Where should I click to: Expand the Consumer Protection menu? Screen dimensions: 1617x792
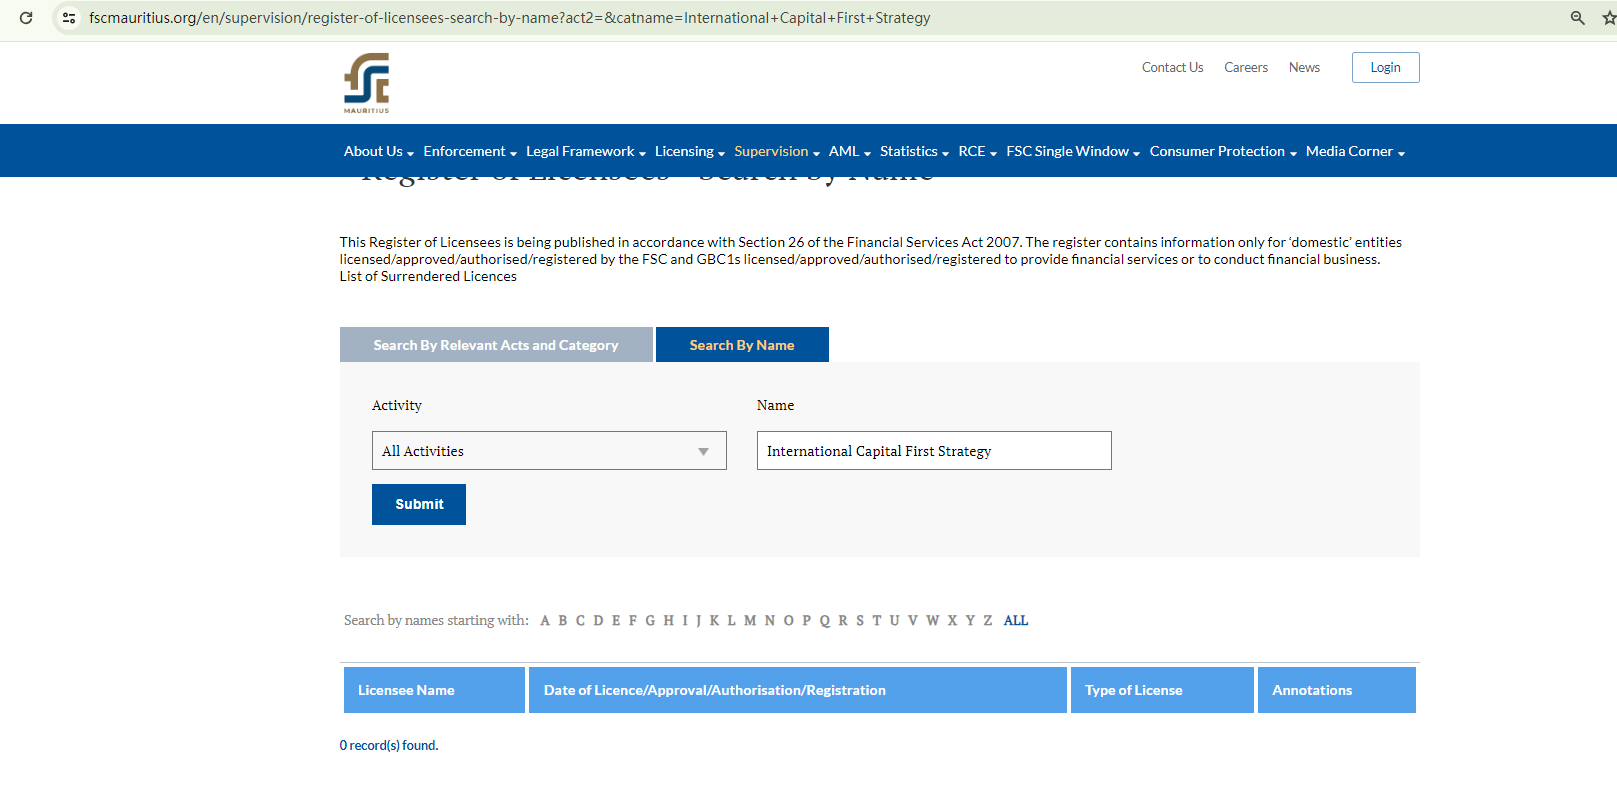click(x=1223, y=151)
